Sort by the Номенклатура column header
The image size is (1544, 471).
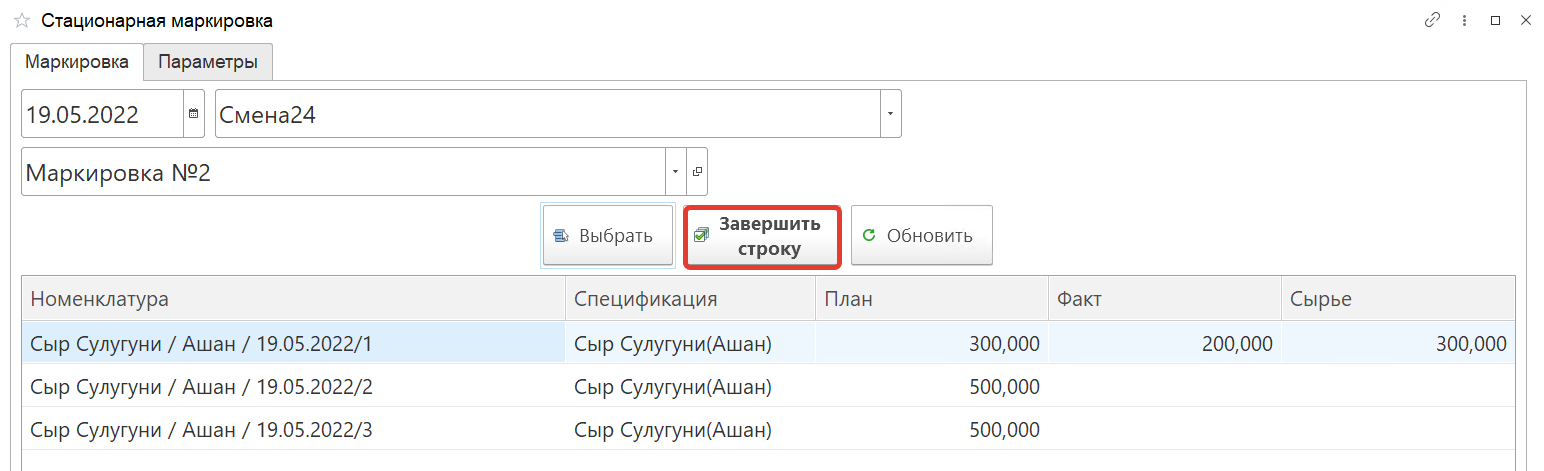[293, 299]
